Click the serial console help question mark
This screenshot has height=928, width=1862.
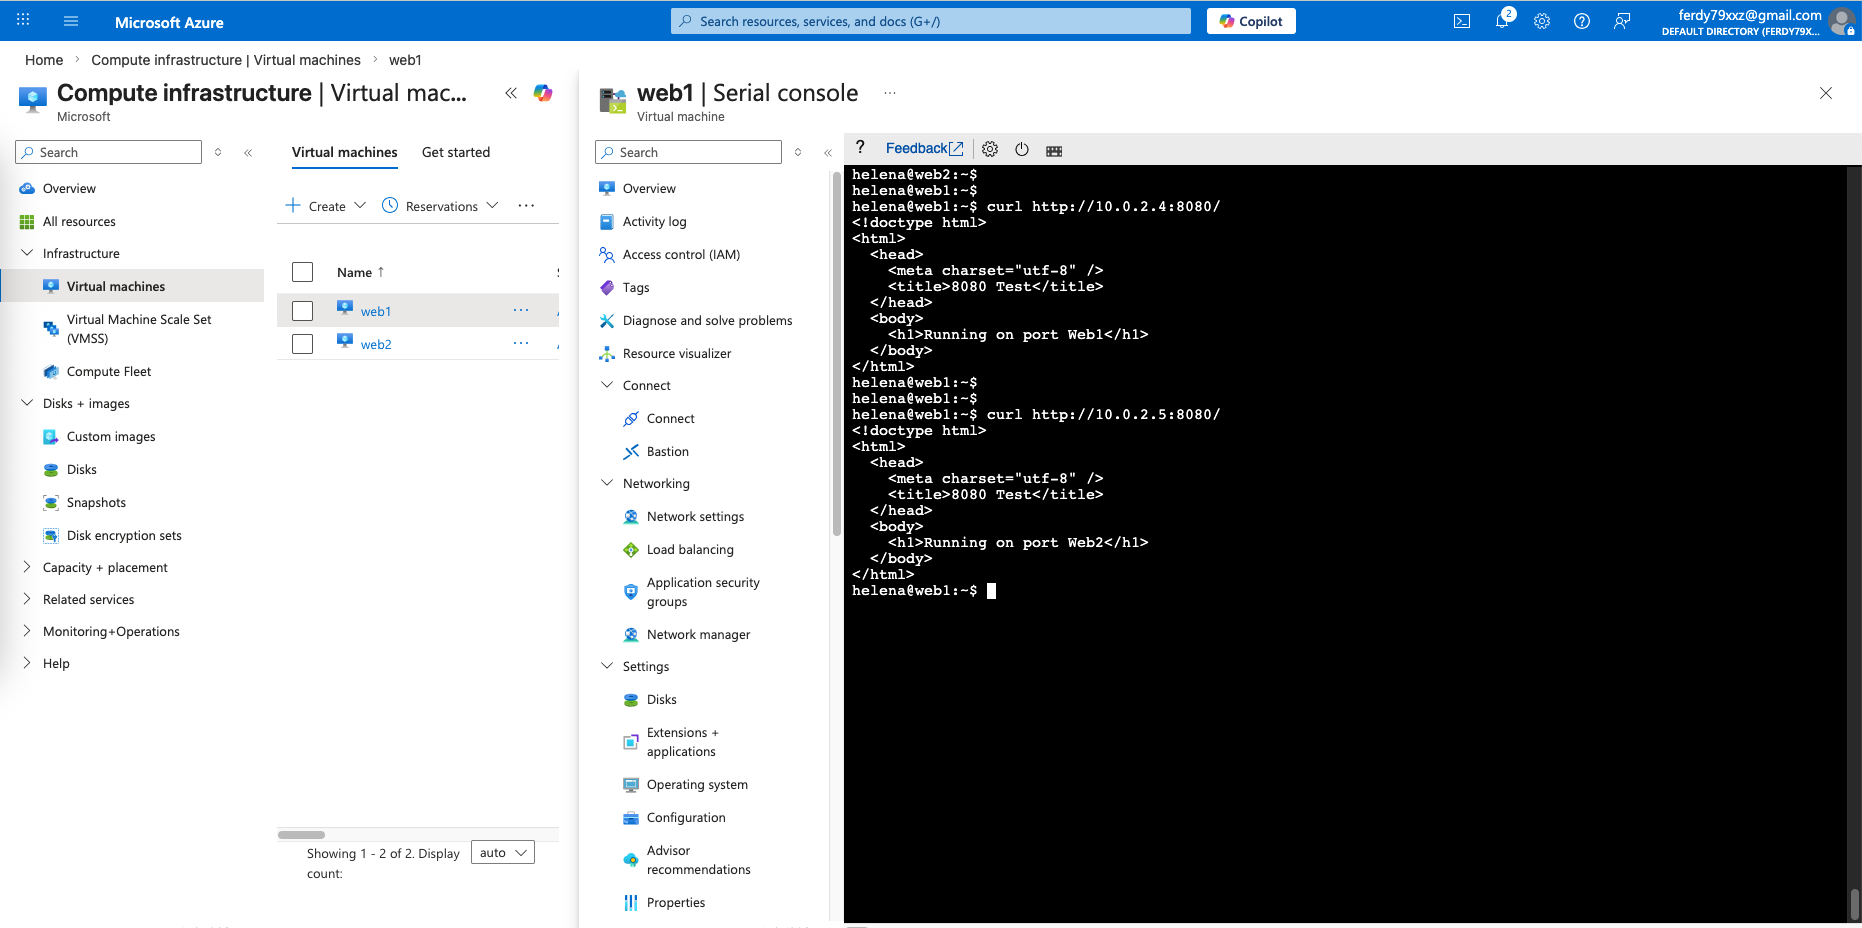point(860,148)
